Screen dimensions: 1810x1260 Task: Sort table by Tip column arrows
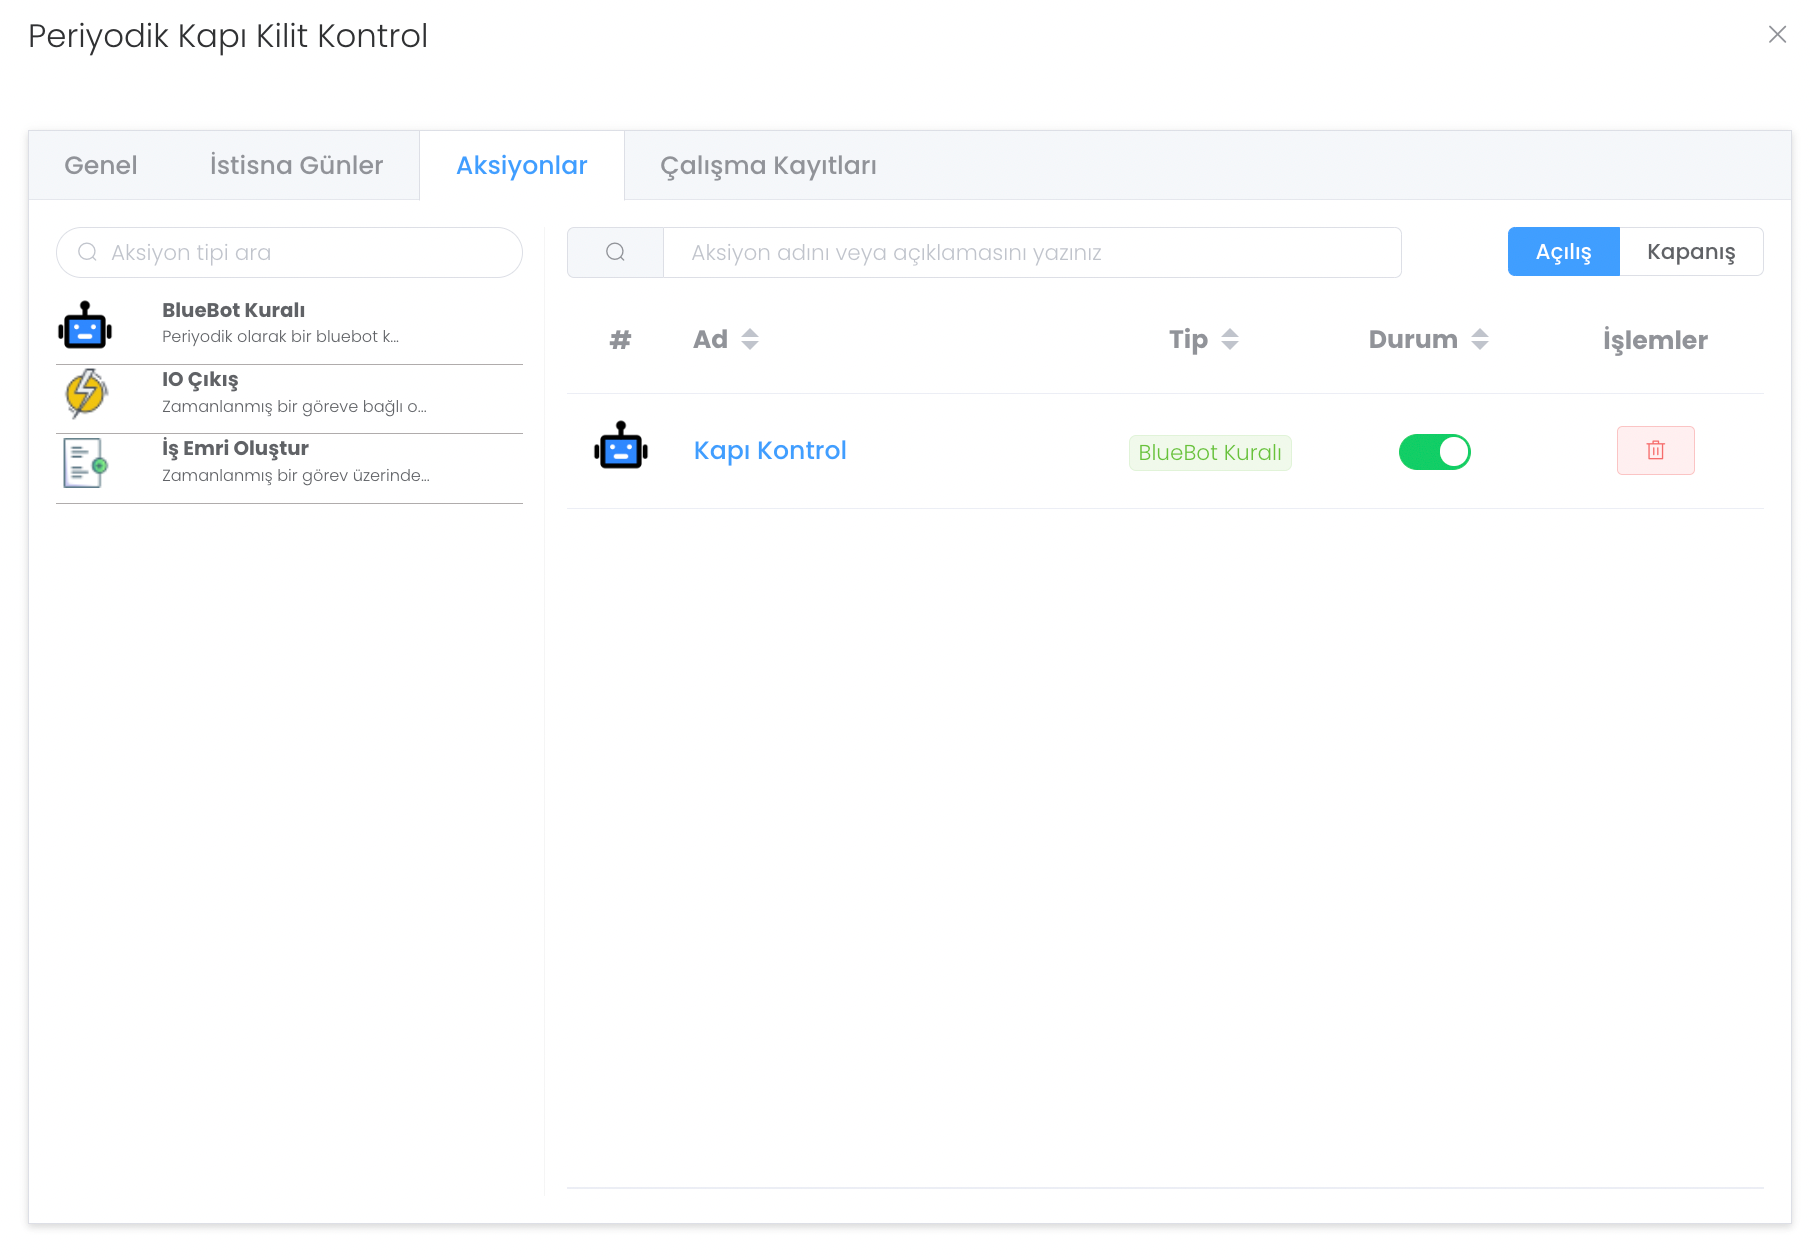tap(1230, 339)
